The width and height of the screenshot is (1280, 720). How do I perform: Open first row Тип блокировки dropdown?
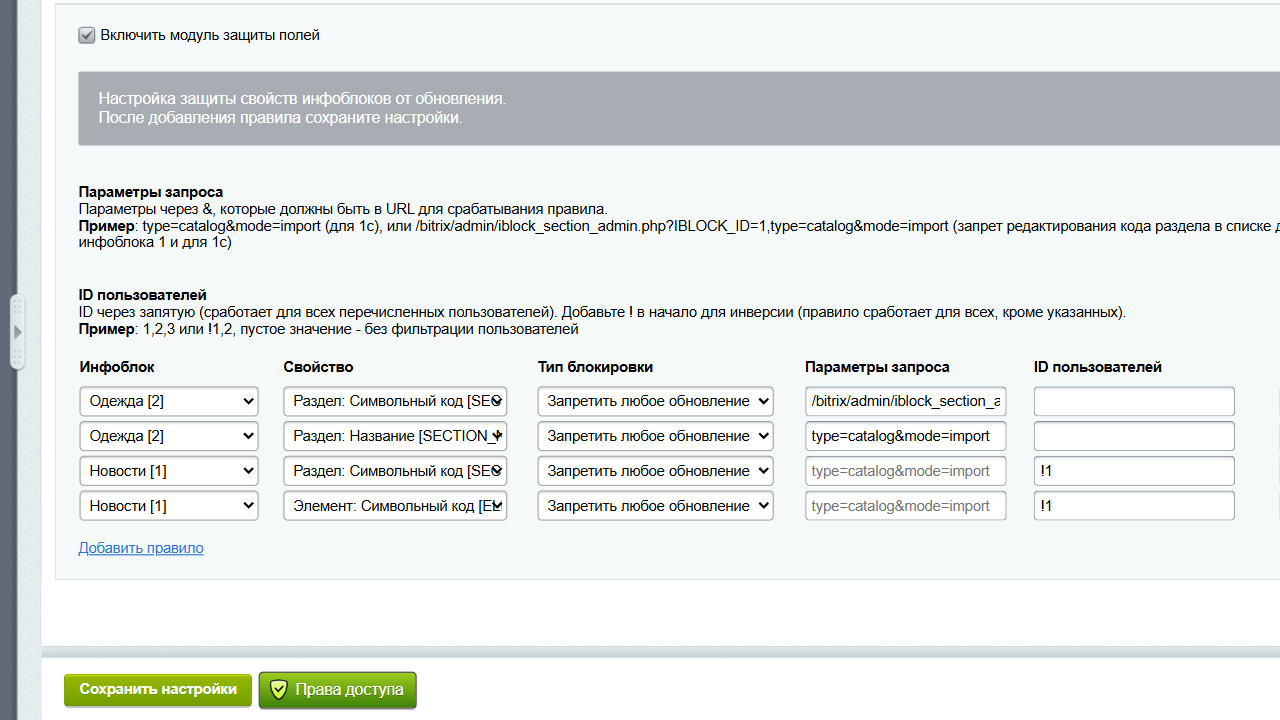tap(655, 401)
